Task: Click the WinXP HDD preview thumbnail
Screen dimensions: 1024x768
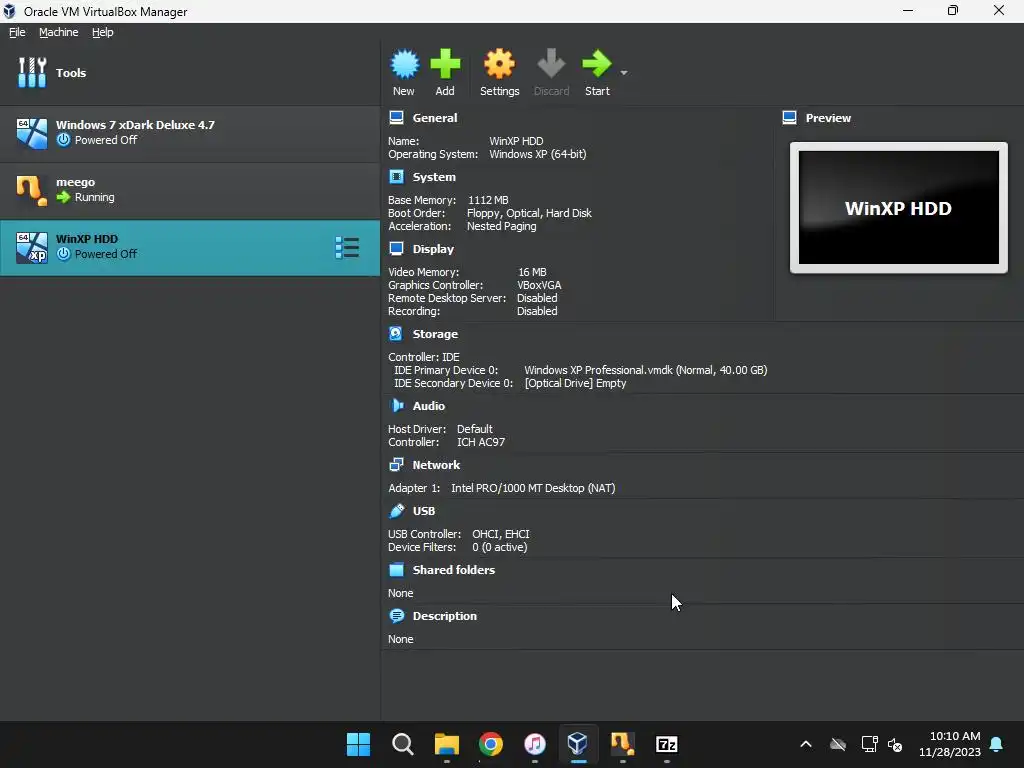Action: [899, 208]
